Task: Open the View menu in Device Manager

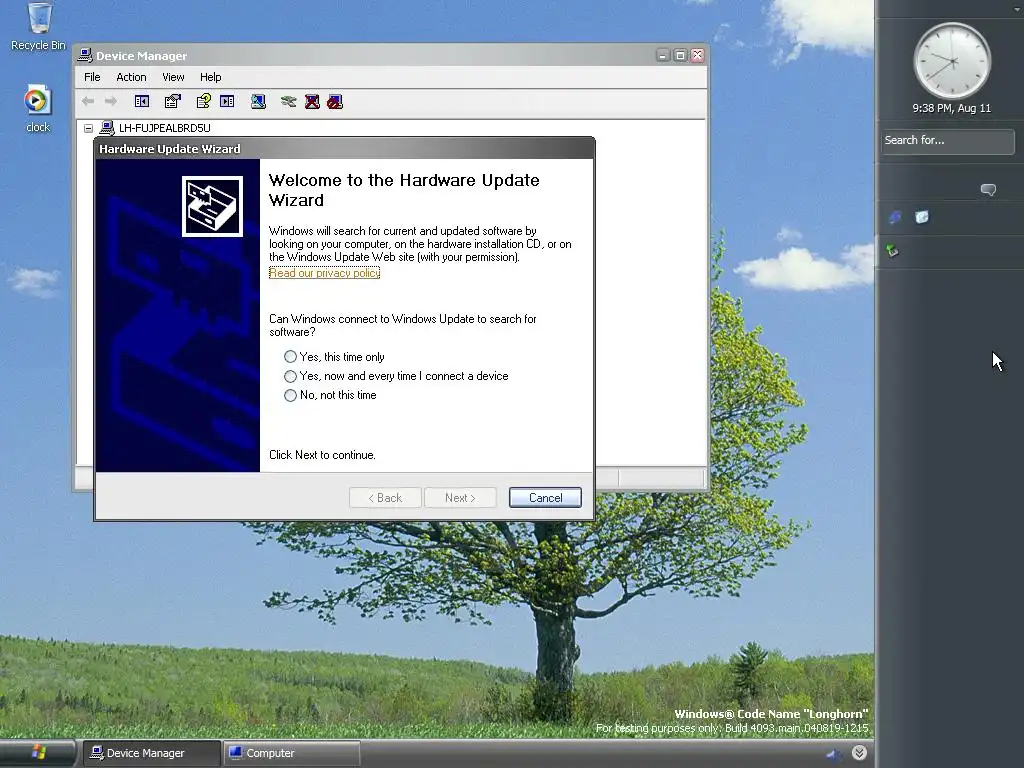Action: 173,77
